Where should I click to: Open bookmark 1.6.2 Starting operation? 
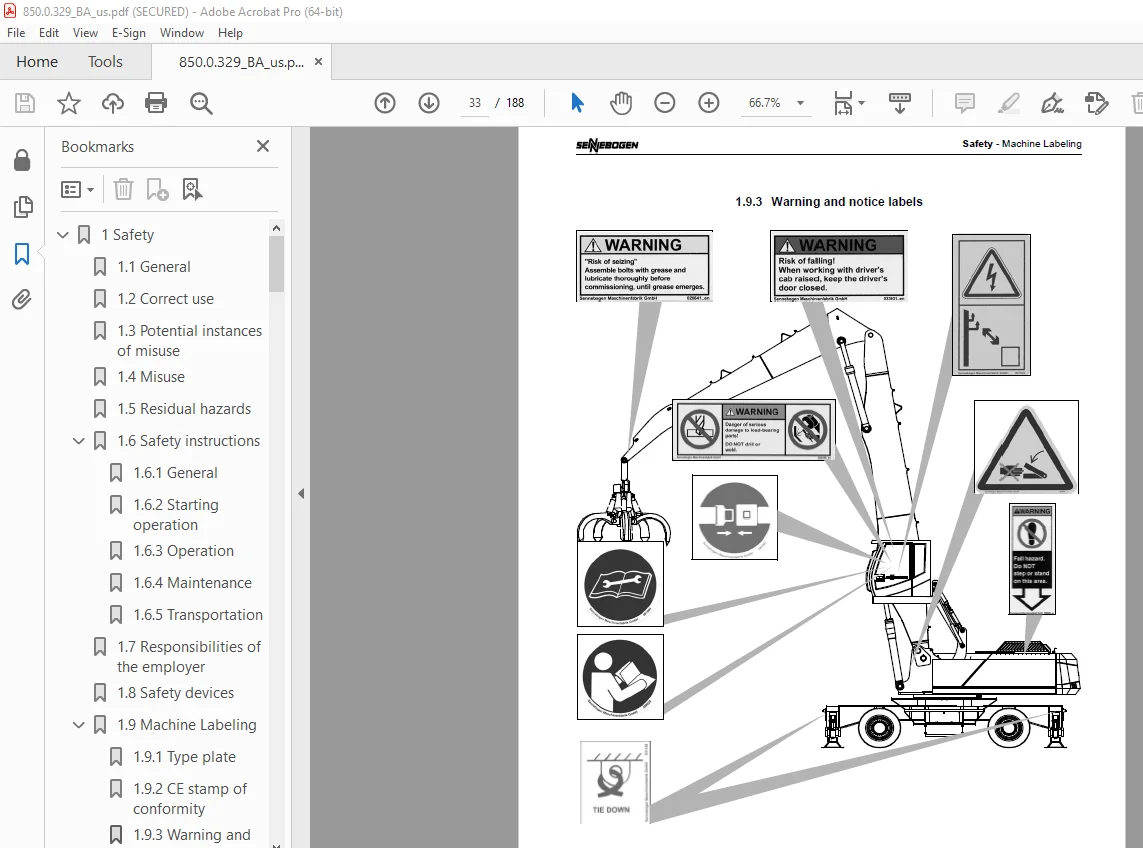(176, 515)
